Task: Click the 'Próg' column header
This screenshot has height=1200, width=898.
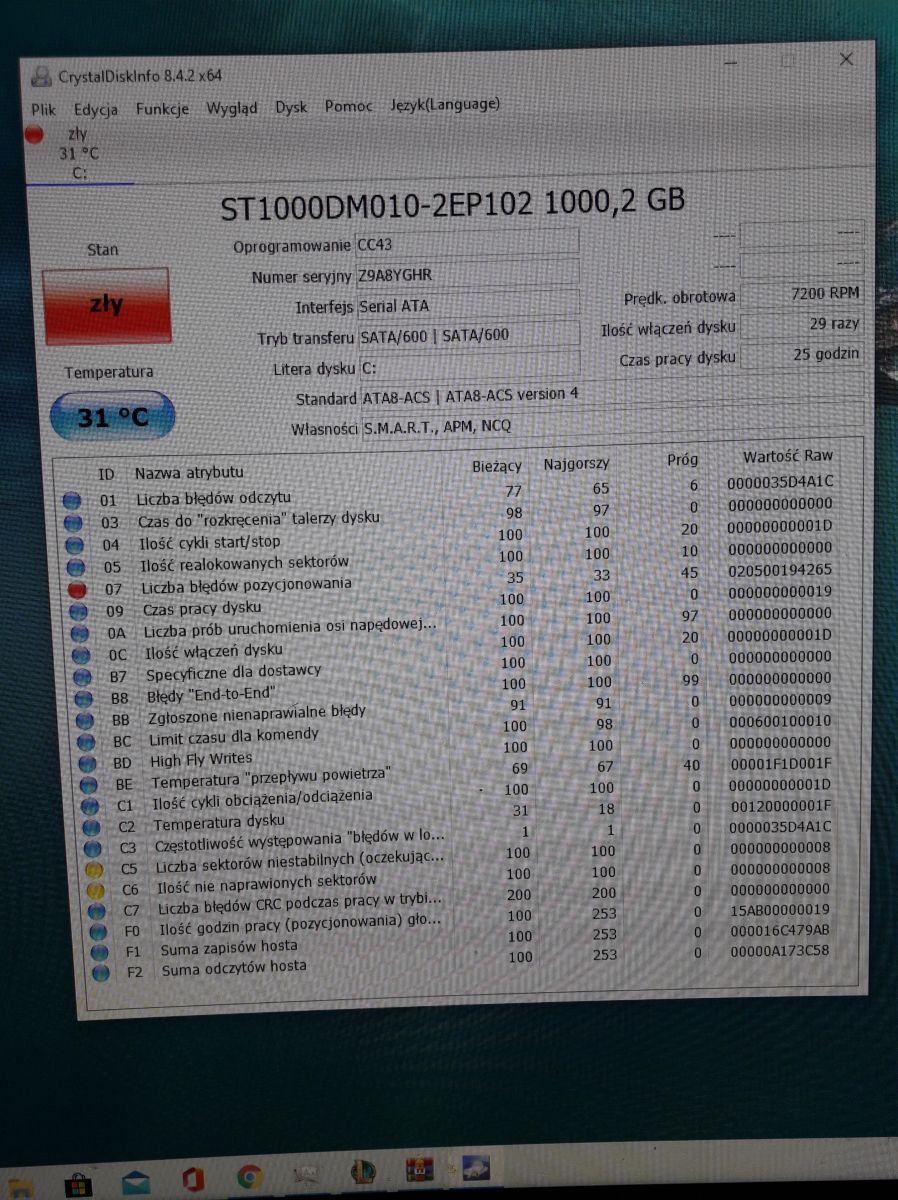Action: click(683, 460)
